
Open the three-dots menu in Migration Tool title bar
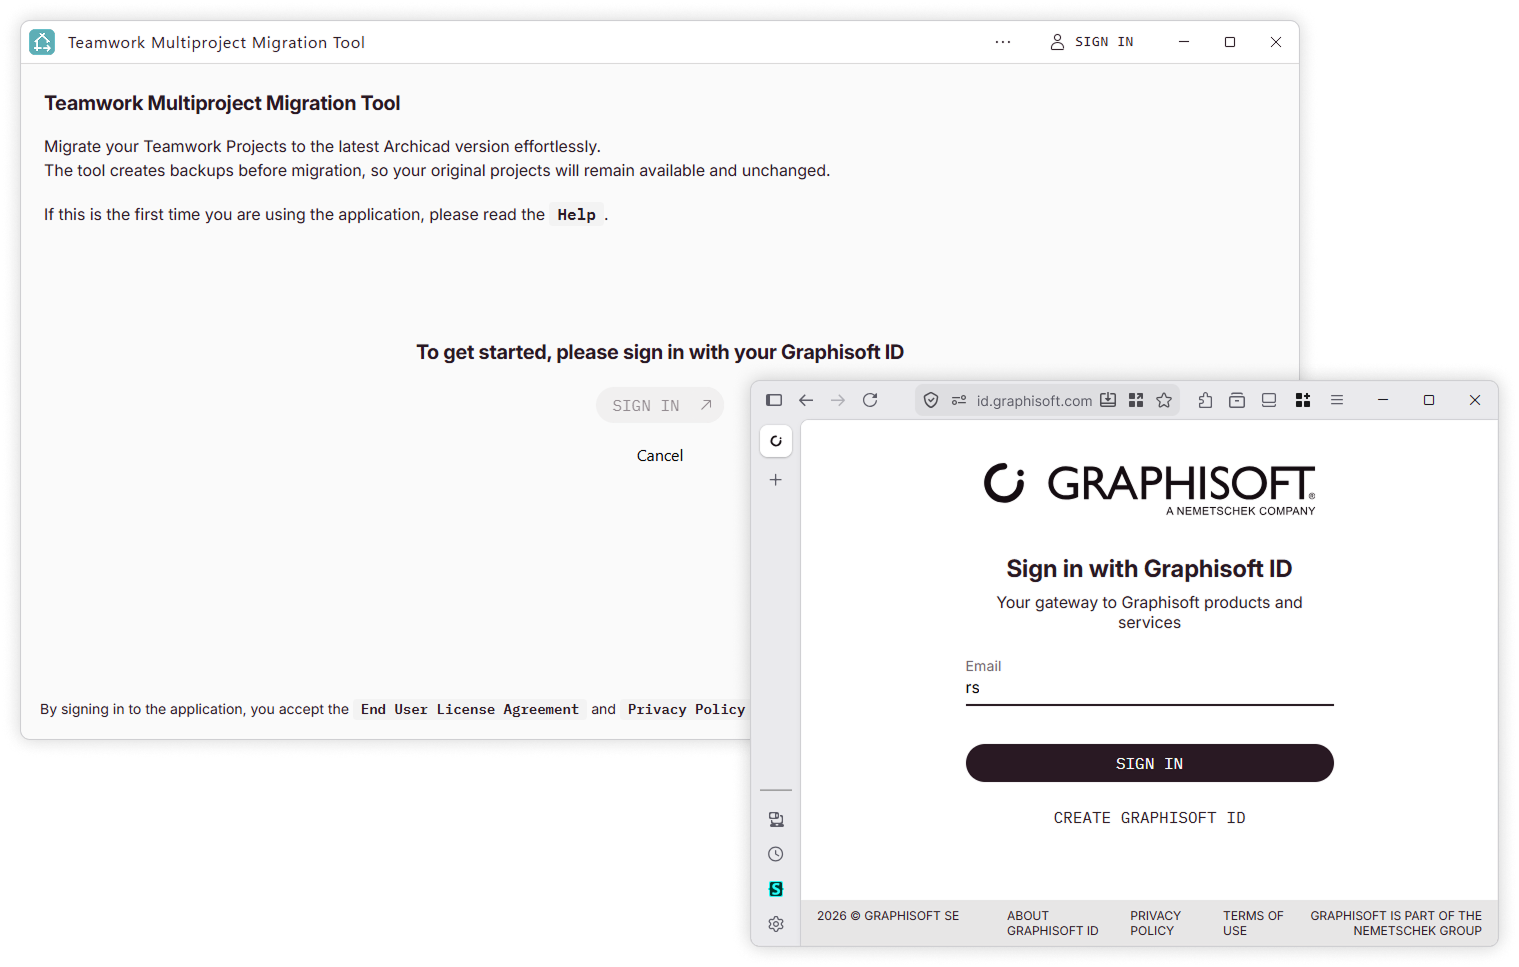[x=1003, y=42]
